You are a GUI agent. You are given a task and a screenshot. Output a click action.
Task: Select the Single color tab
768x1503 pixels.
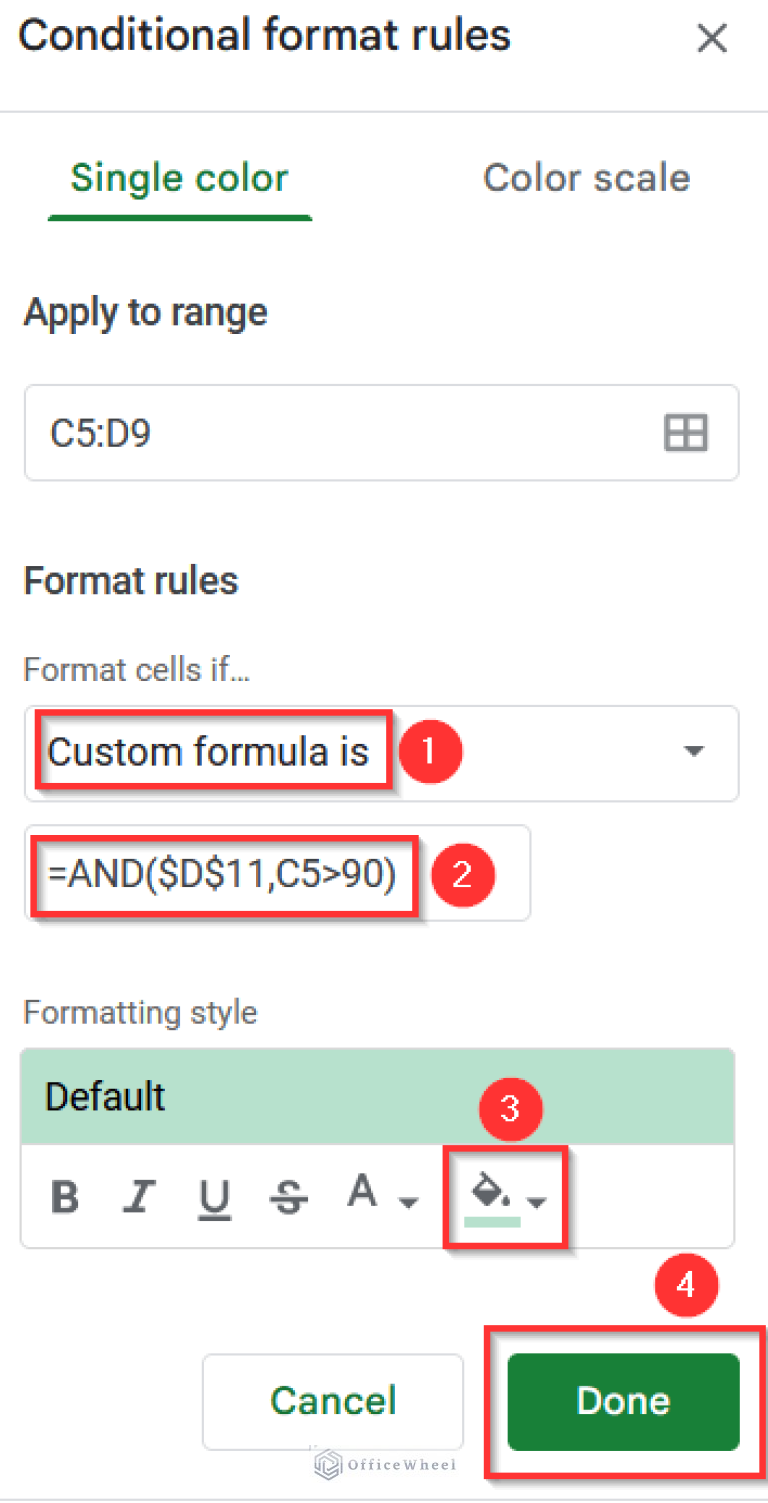(179, 177)
